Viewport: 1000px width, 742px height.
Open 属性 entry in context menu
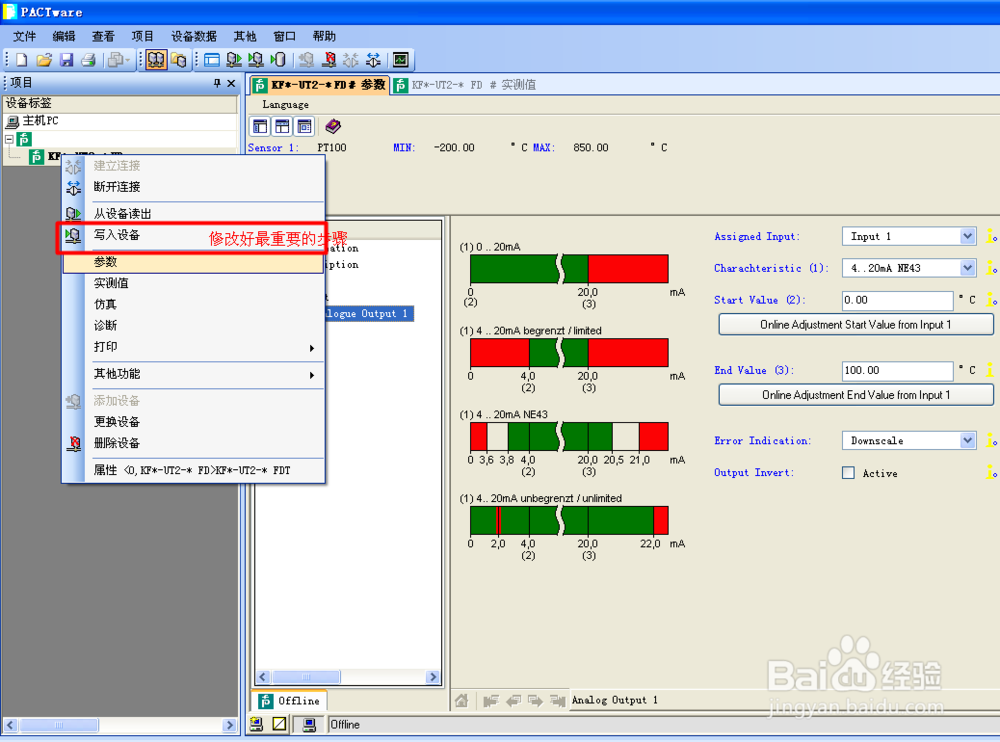[x=194, y=470]
